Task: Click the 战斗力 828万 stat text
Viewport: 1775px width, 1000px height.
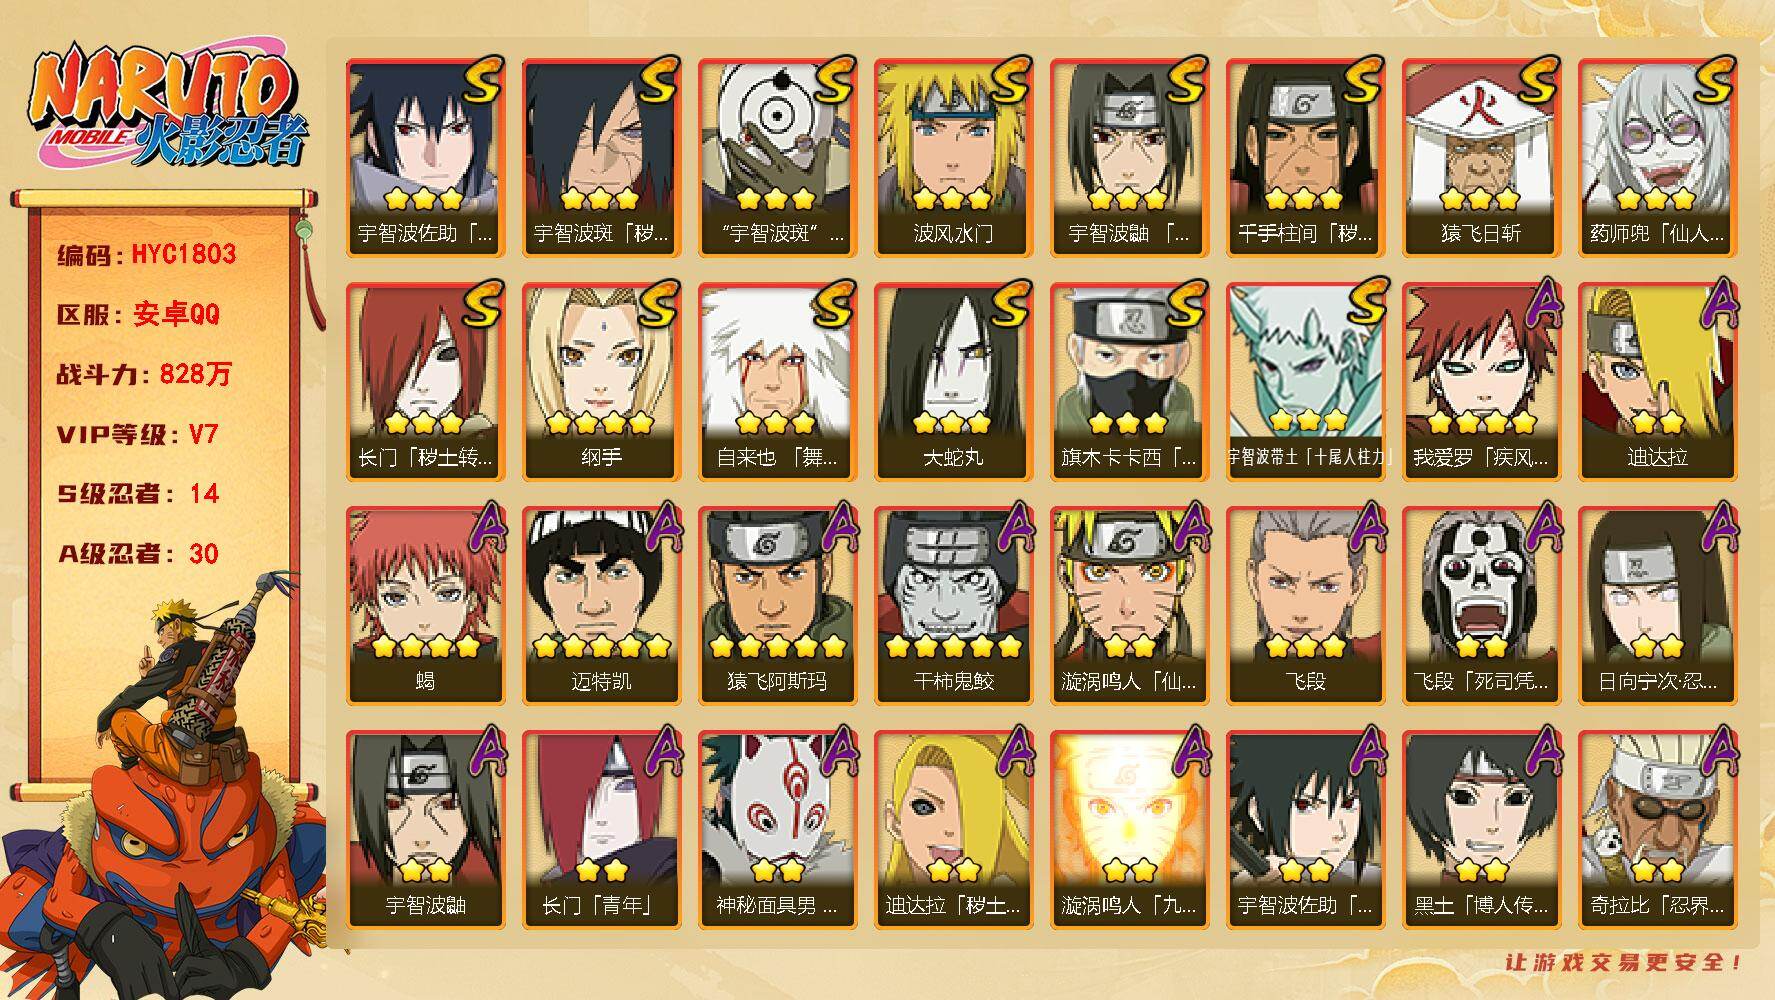Action: click(x=143, y=374)
